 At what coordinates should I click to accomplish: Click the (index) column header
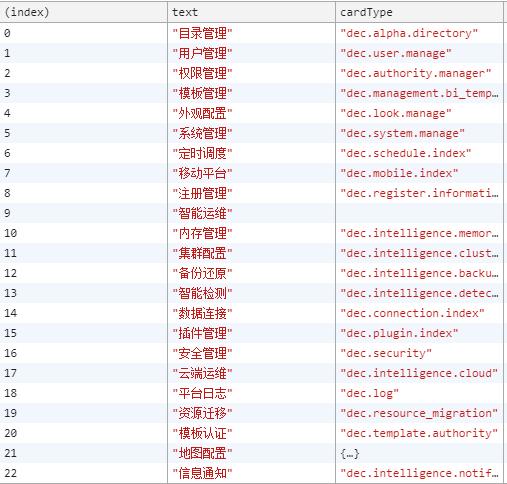(83, 12)
